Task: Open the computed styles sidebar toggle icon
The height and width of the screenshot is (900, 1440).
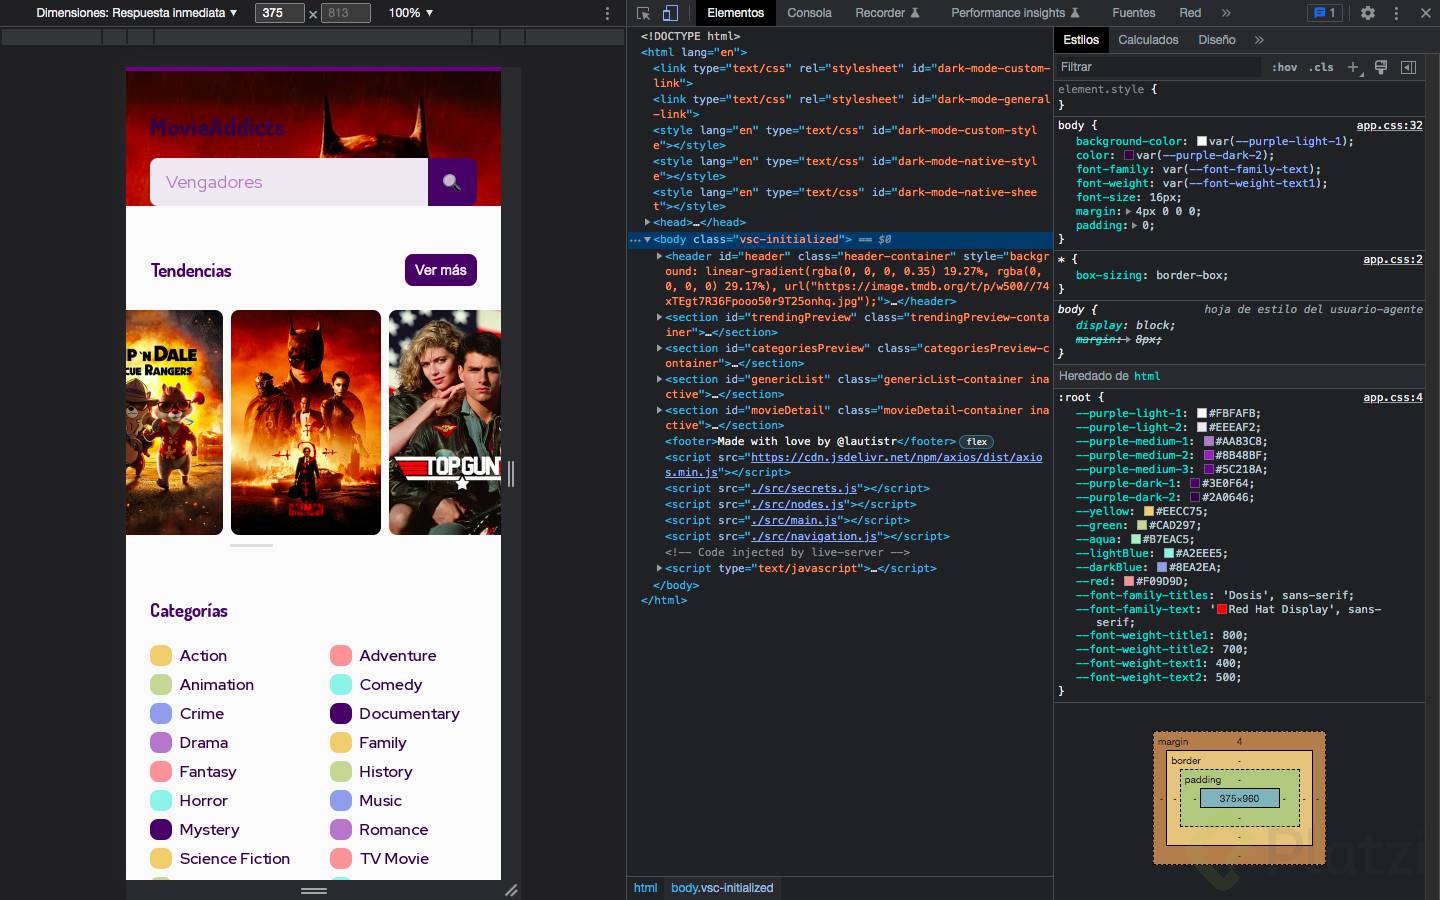Action: [x=1408, y=67]
